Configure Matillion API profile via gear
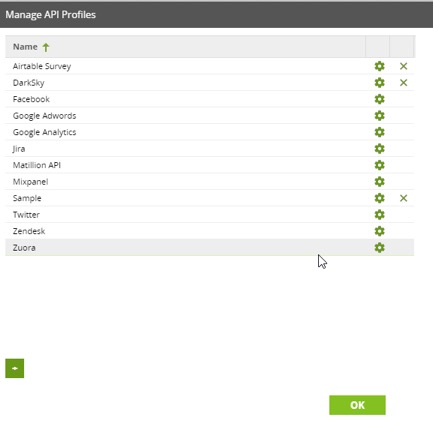Viewport: 433px width, 421px height. click(379, 165)
